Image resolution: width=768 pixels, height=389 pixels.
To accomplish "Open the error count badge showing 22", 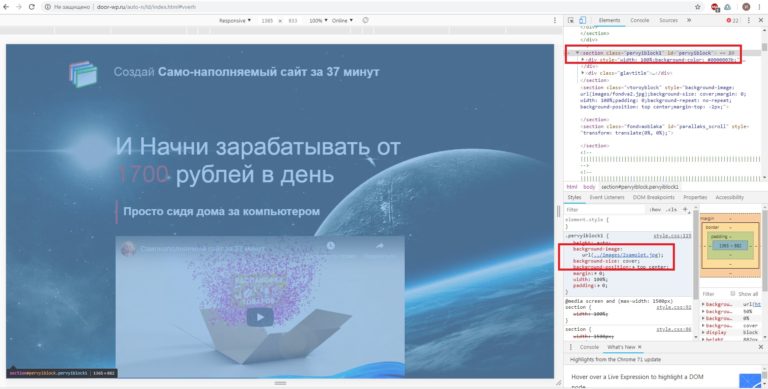I will point(733,20).
